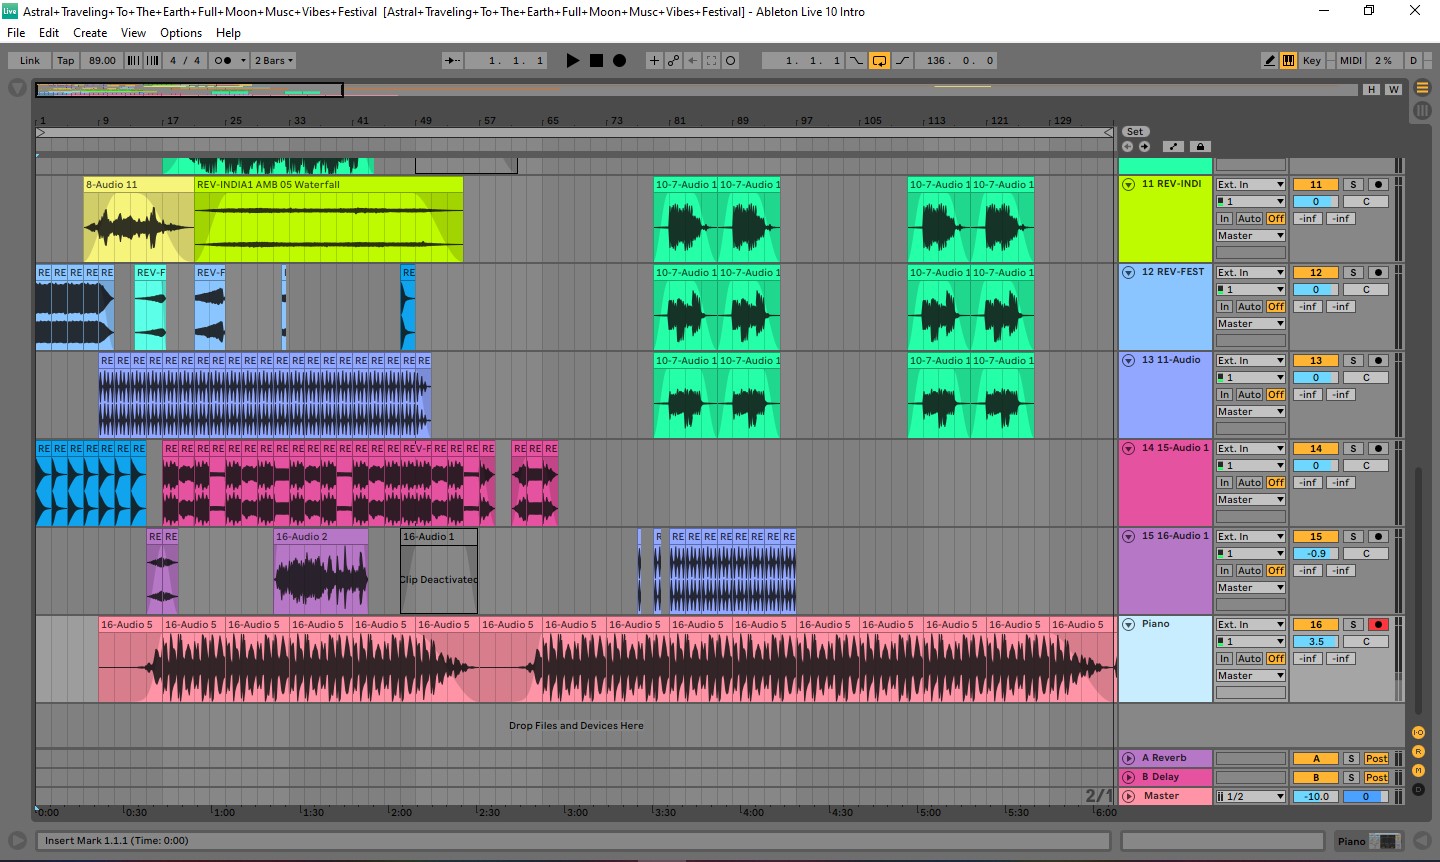This screenshot has height=862, width=1440.
Task: Click the Punch-Out switch
Action: (902, 61)
